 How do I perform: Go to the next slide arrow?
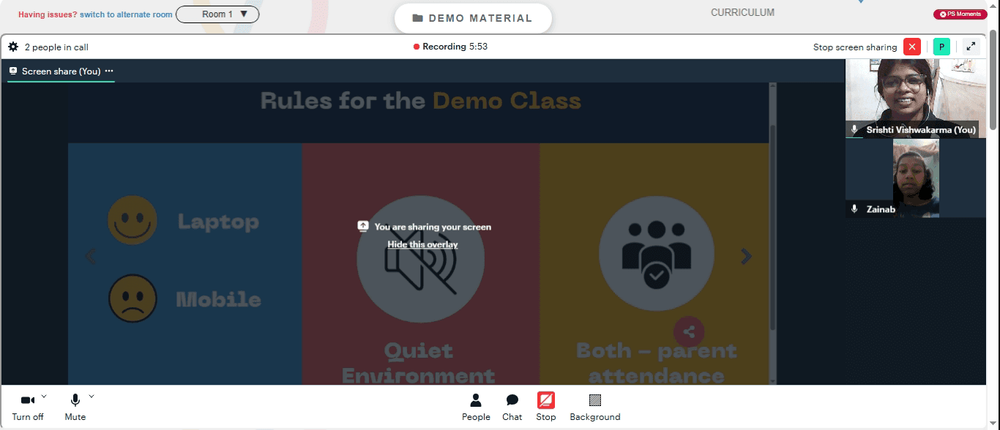point(746,256)
